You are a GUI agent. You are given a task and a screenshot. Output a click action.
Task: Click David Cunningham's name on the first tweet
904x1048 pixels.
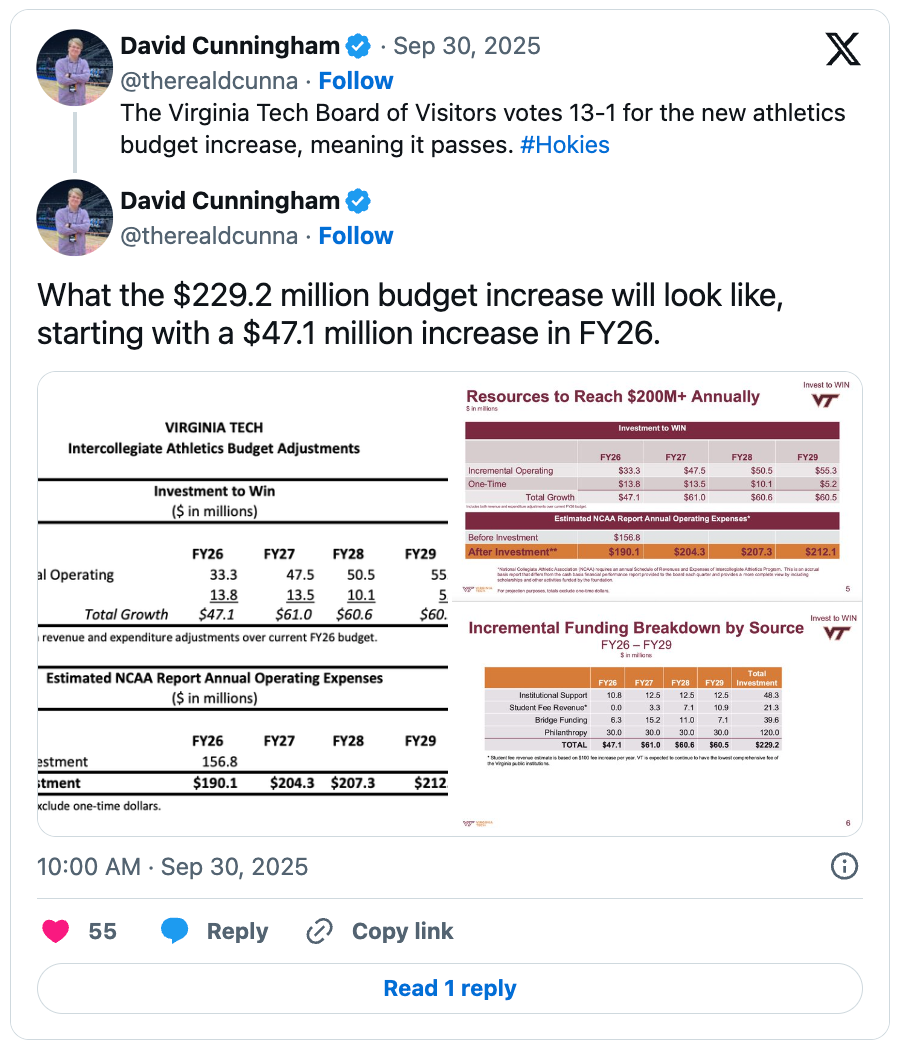tap(230, 46)
